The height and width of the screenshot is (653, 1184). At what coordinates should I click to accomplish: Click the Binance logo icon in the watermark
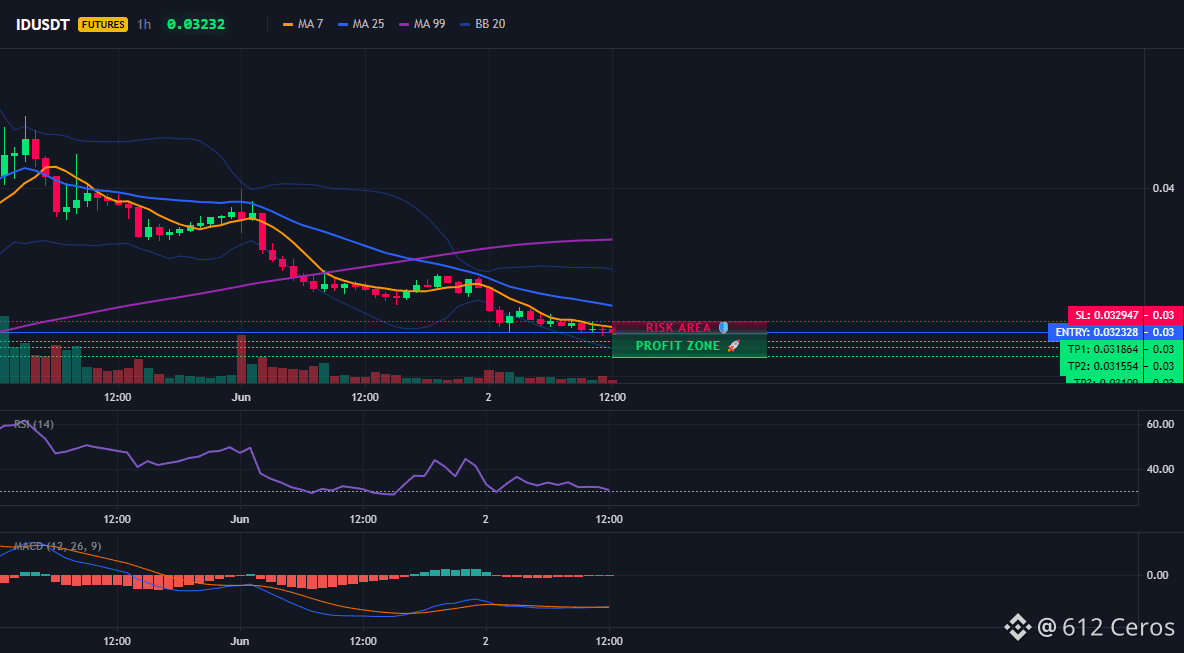point(1016,626)
